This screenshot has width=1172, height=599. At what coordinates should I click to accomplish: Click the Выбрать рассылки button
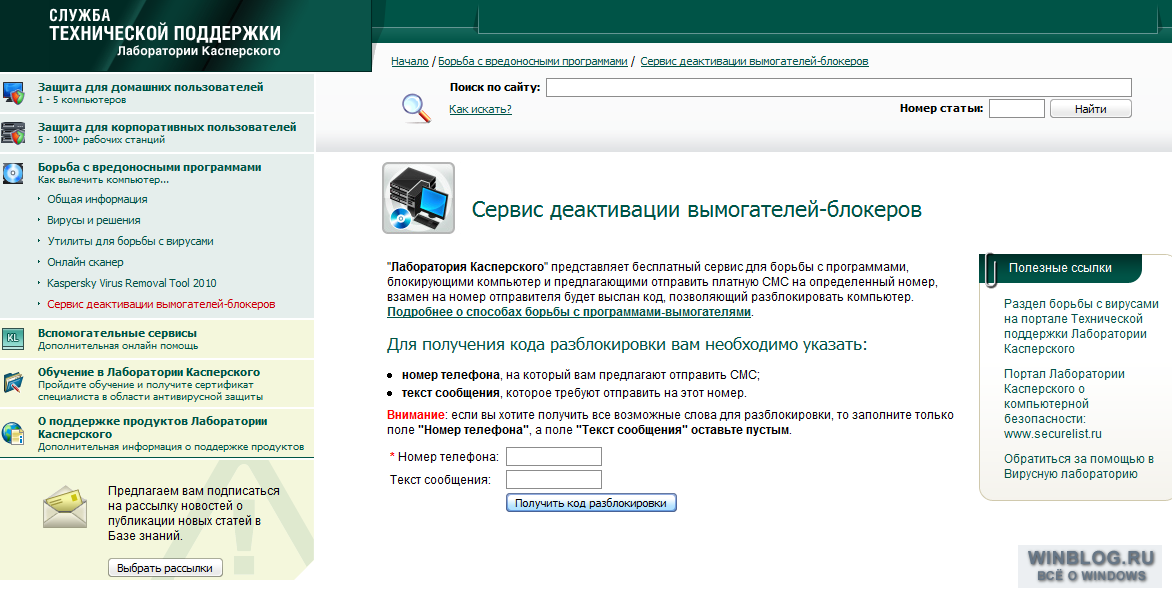(165, 568)
